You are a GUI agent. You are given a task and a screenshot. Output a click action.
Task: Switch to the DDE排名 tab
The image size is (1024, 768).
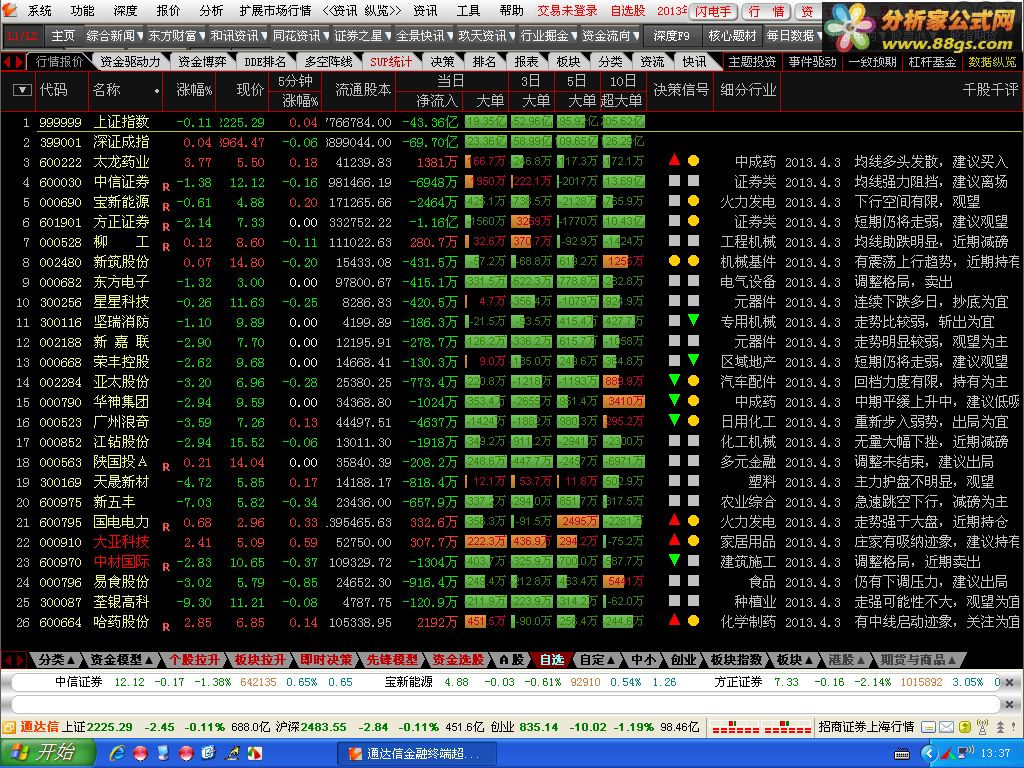[x=264, y=61]
